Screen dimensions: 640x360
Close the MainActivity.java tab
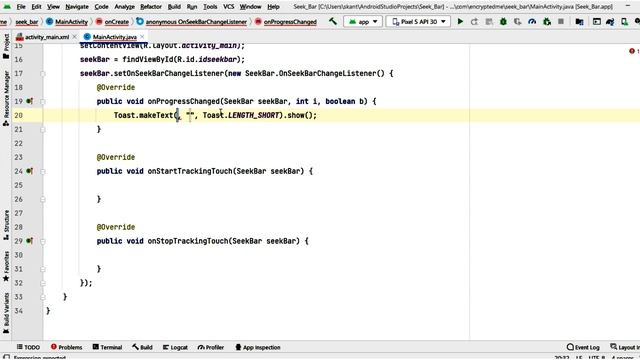[142, 37]
